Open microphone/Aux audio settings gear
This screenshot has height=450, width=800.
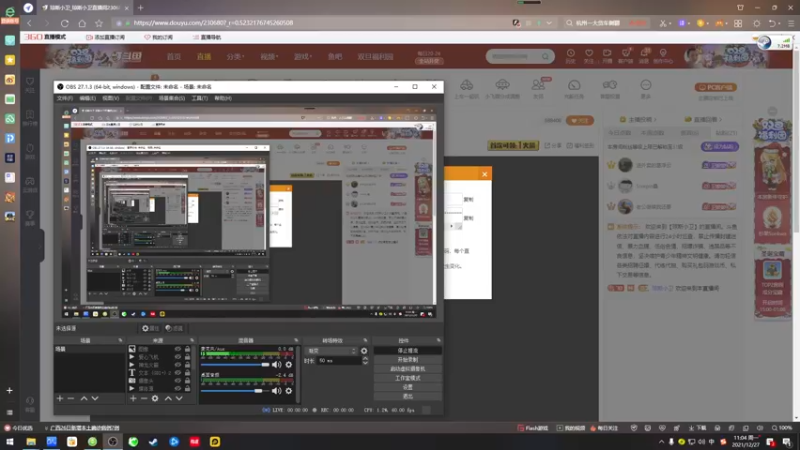point(289,365)
